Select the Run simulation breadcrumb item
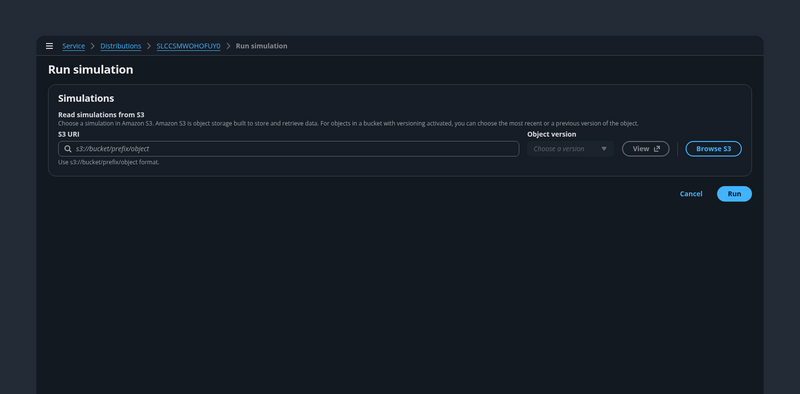The width and height of the screenshot is (800, 394). point(261,46)
